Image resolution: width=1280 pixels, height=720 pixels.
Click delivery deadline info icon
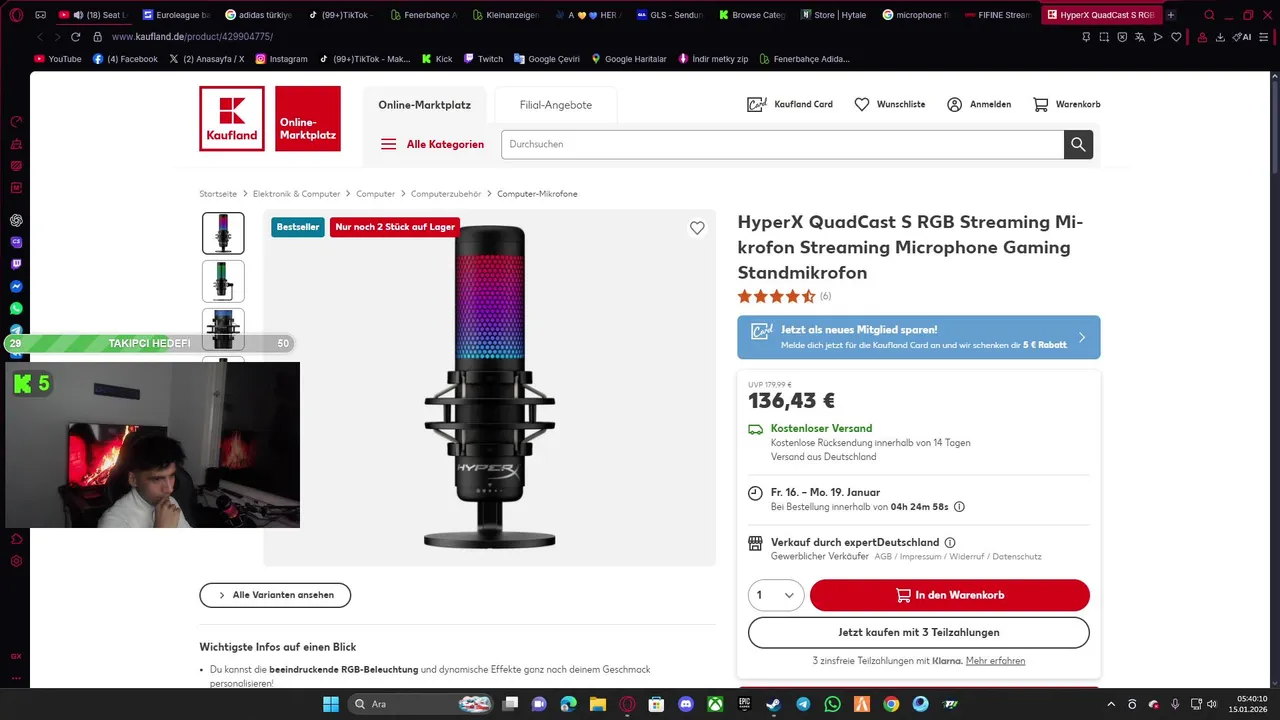pos(959,507)
